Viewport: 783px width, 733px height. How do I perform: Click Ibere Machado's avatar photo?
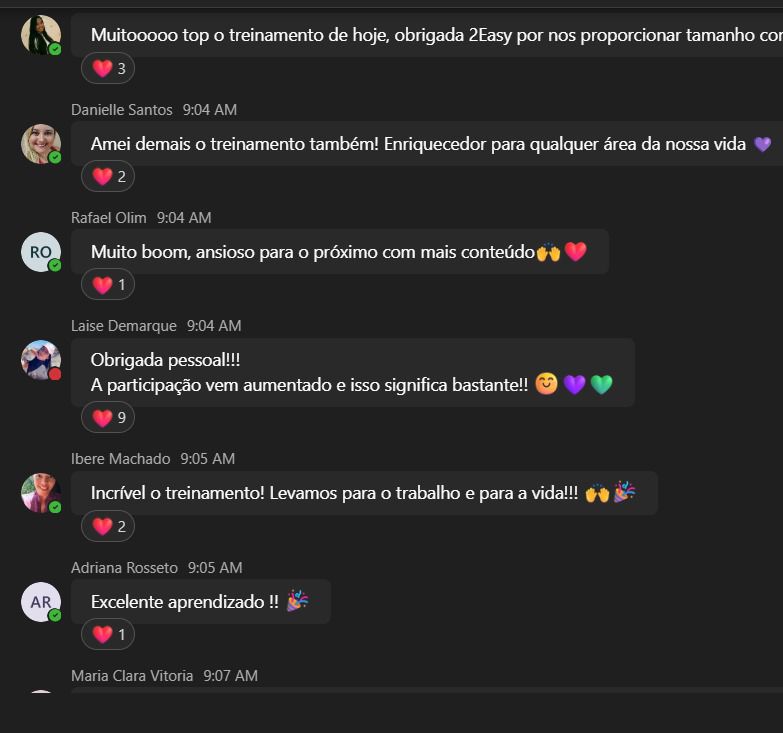coord(41,493)
